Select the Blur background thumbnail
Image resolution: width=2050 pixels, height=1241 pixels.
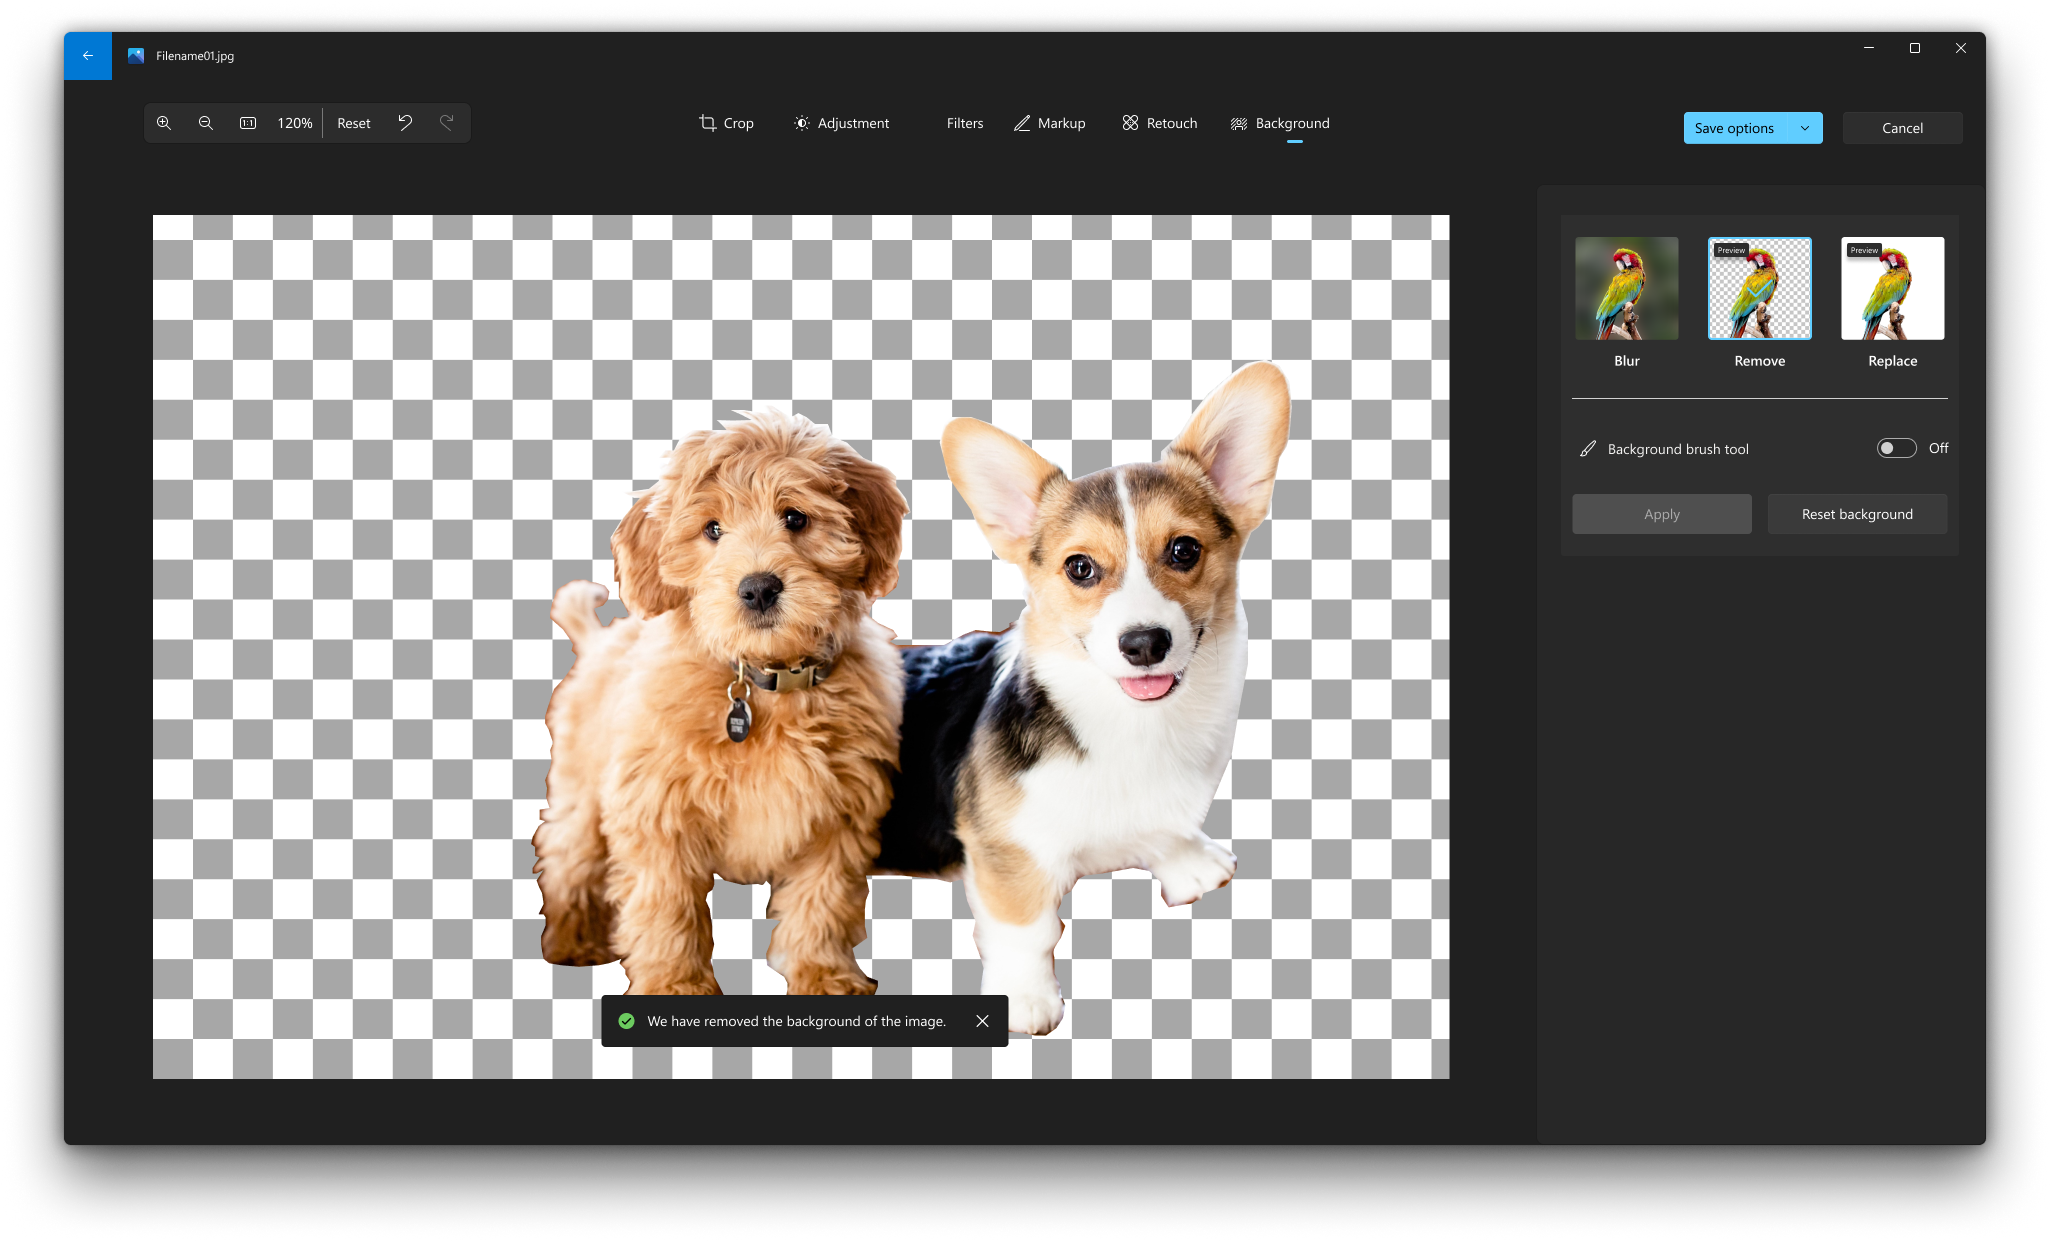[1628, 287]
